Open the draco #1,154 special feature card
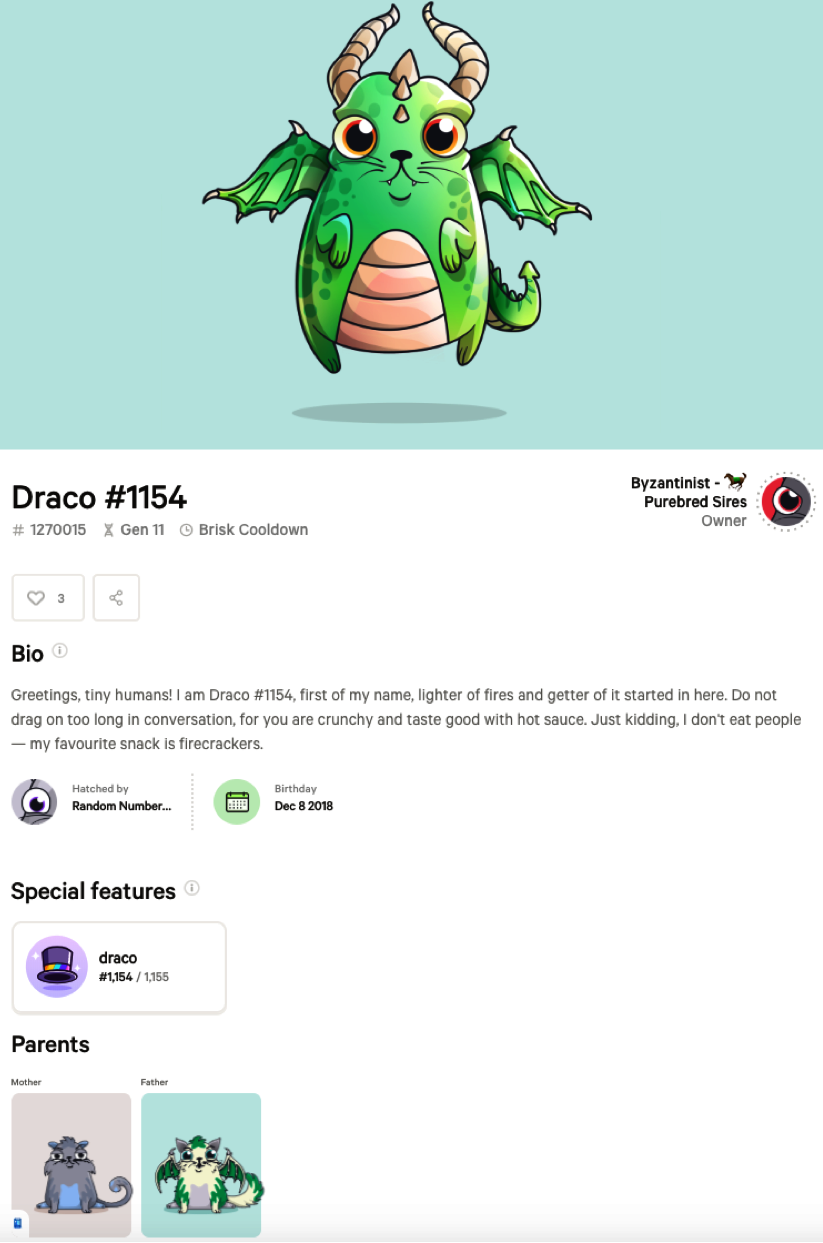Image resolution: width=823 pixels, height=1243 pixels. pyautogui.click(x=119, y=968)
